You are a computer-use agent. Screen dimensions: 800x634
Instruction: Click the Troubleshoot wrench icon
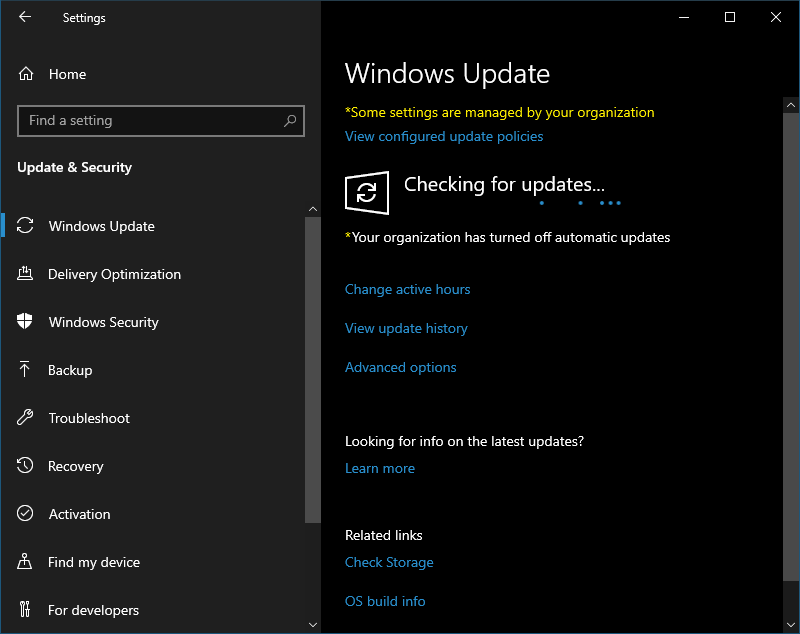[24, 417]
